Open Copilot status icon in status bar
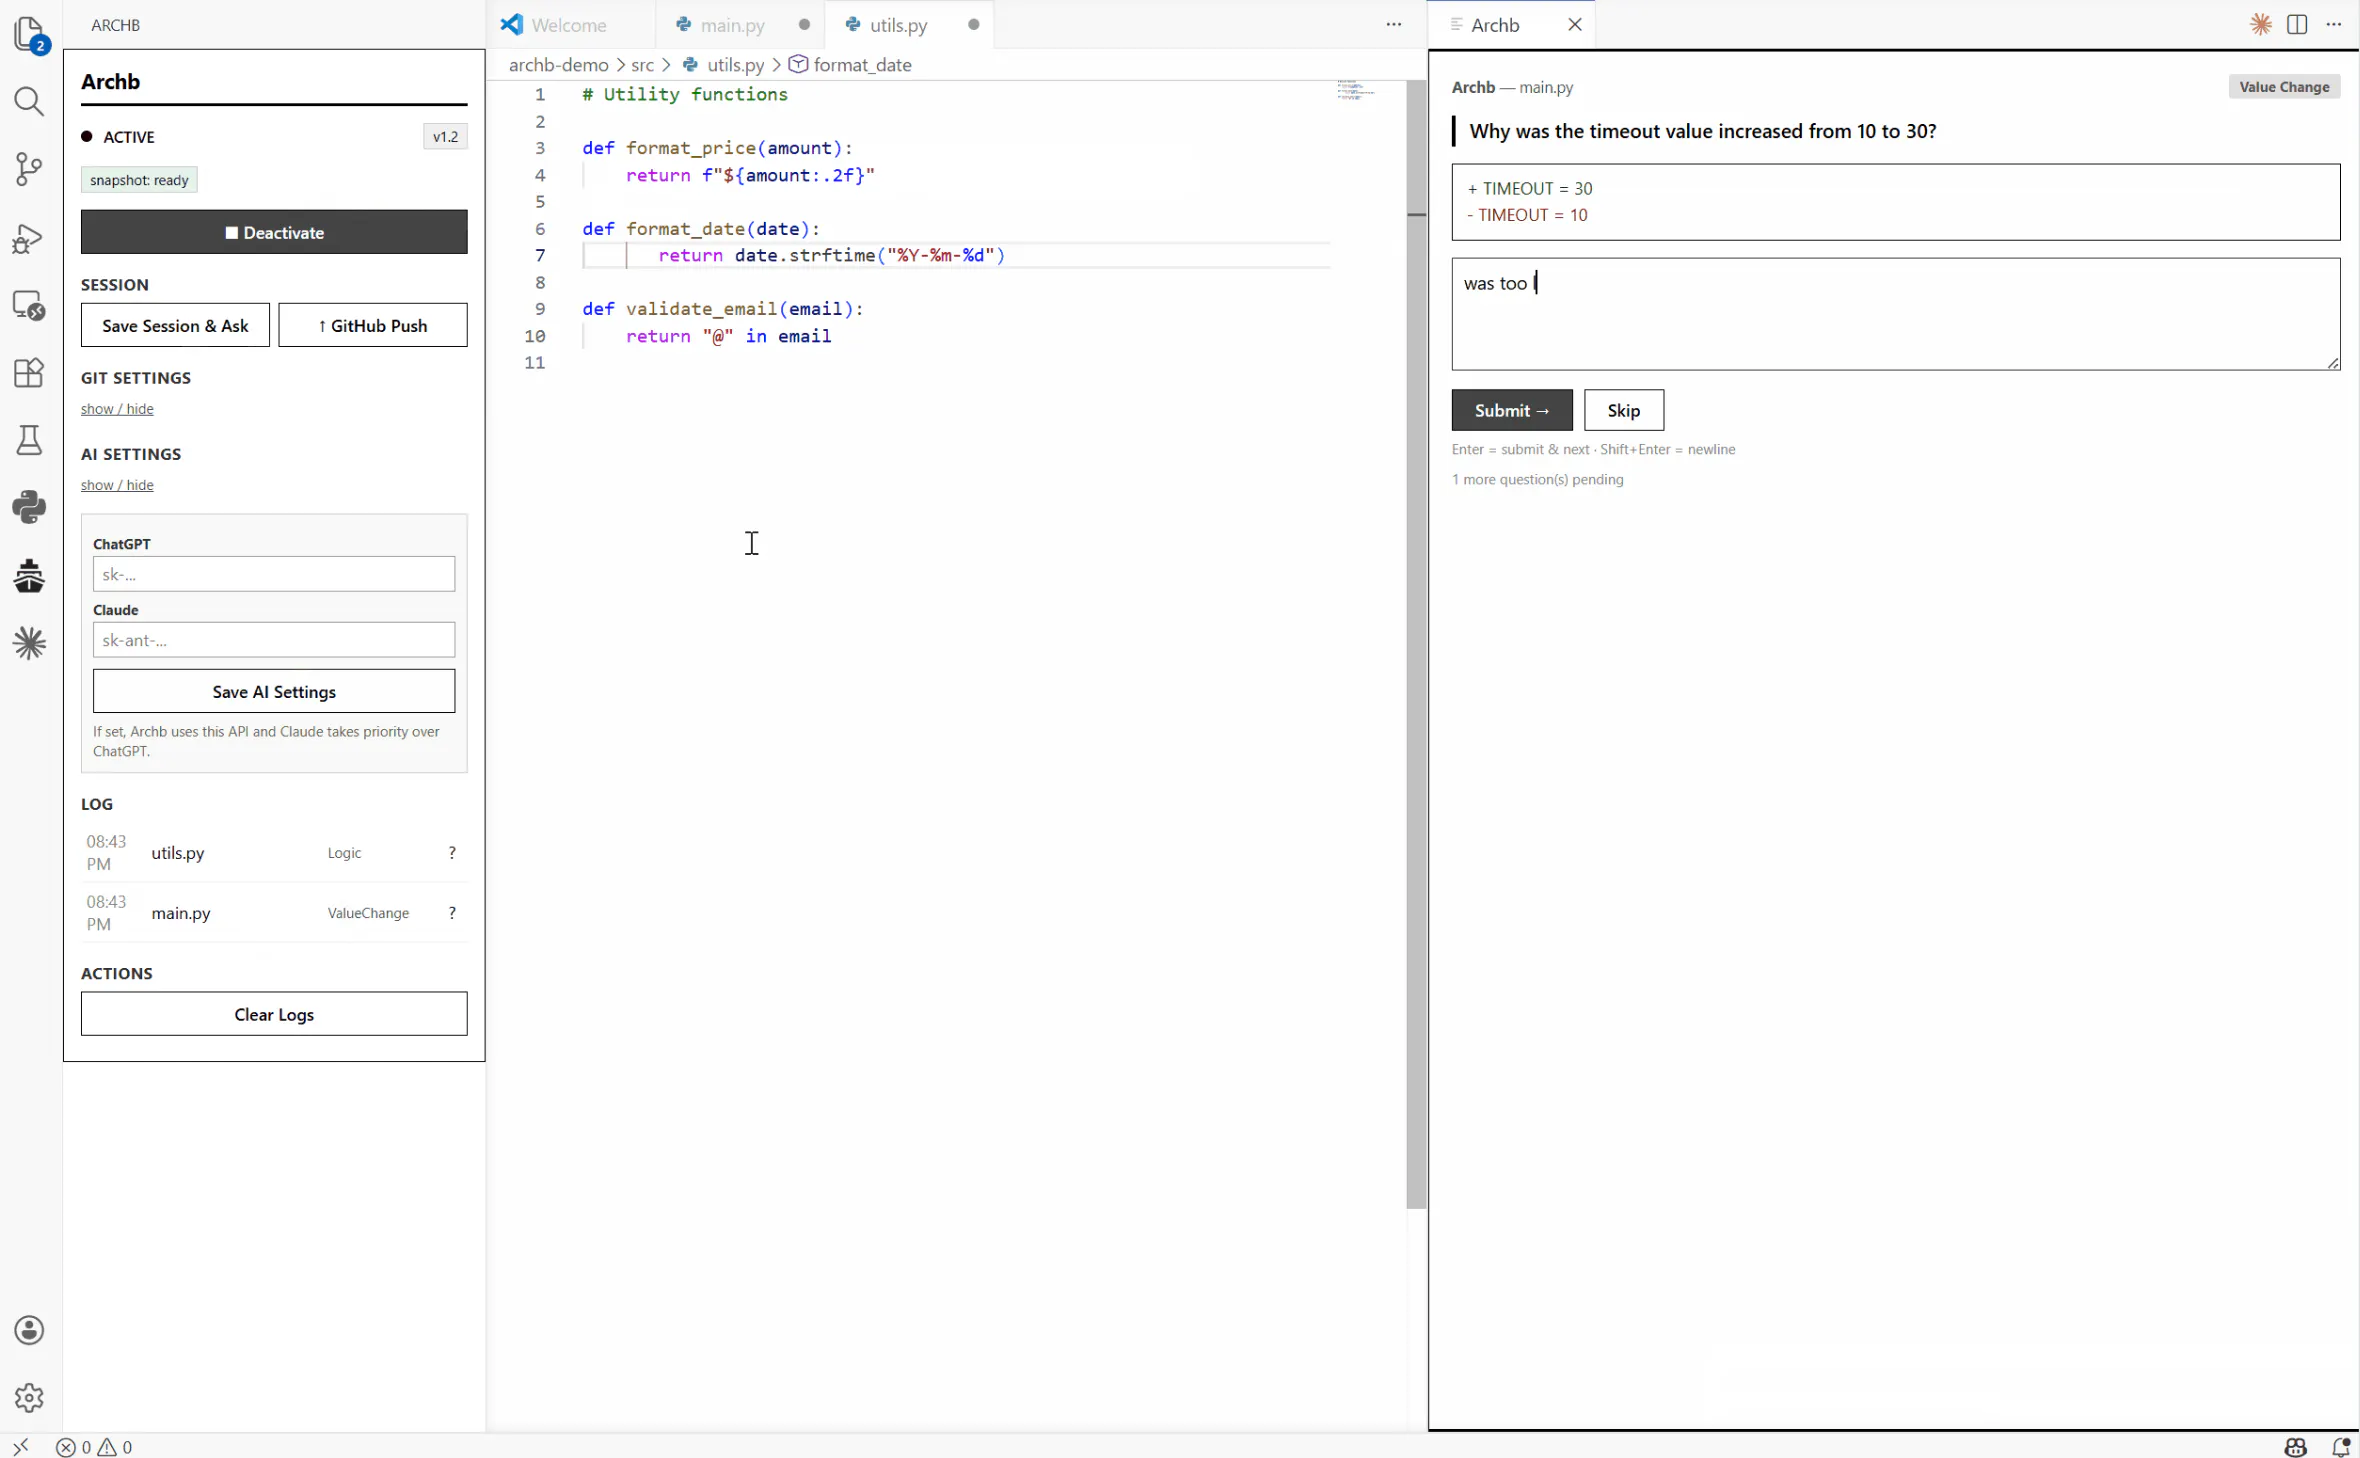 click(x=2295, y=1446)
